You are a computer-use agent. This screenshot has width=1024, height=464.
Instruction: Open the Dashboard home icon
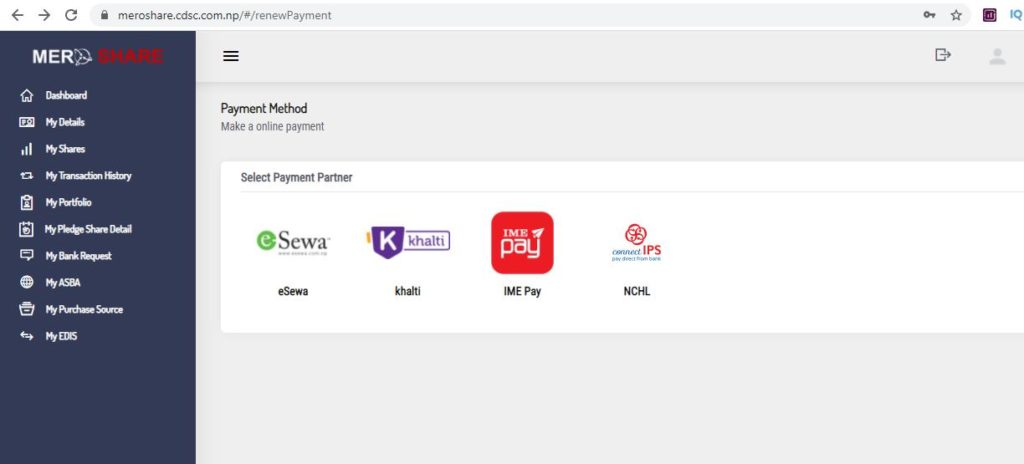click(27, 95)
